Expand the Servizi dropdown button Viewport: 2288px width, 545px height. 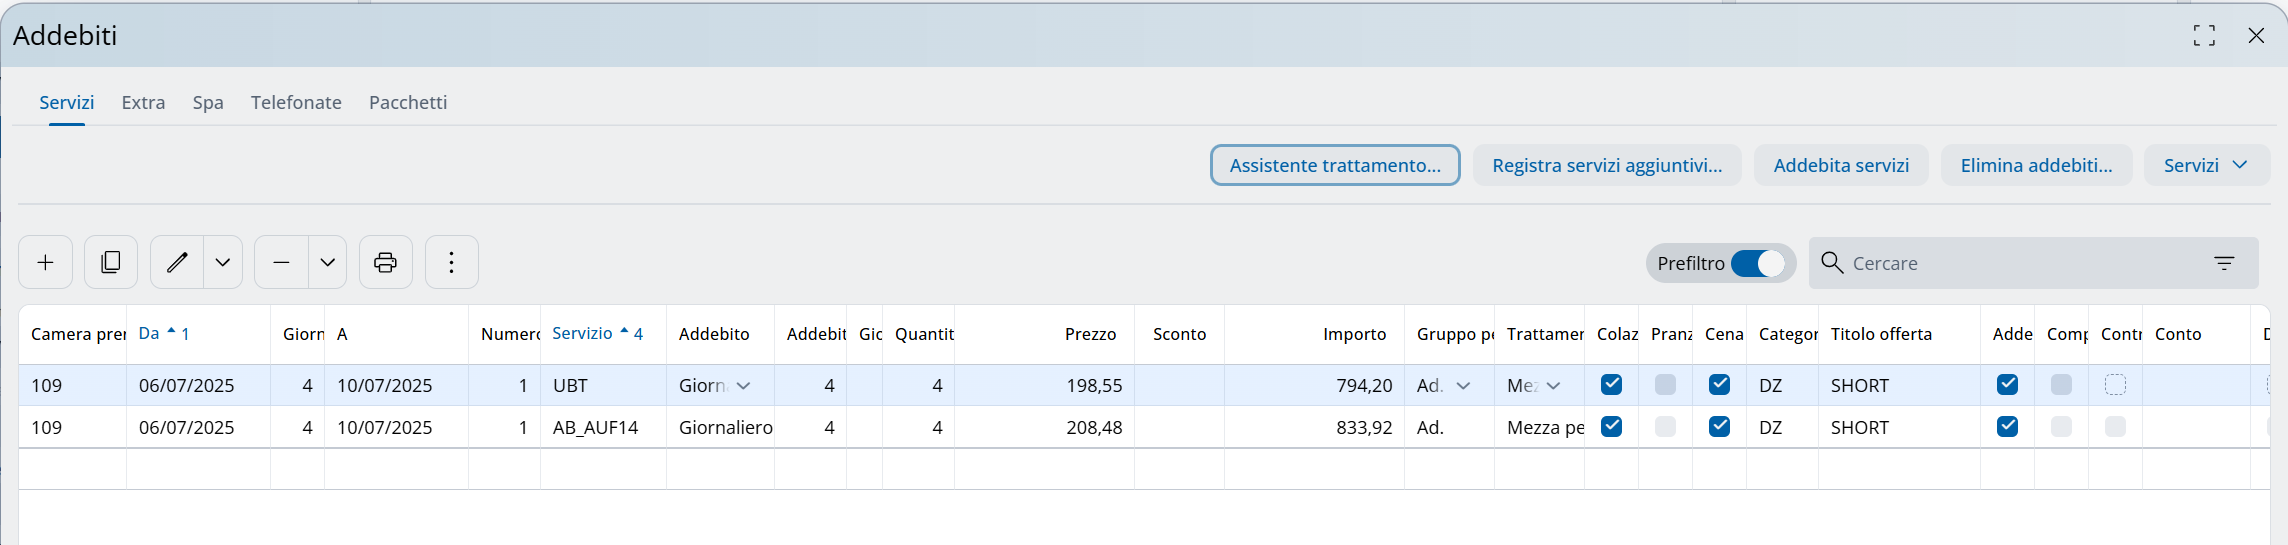tap(2206, 166)
